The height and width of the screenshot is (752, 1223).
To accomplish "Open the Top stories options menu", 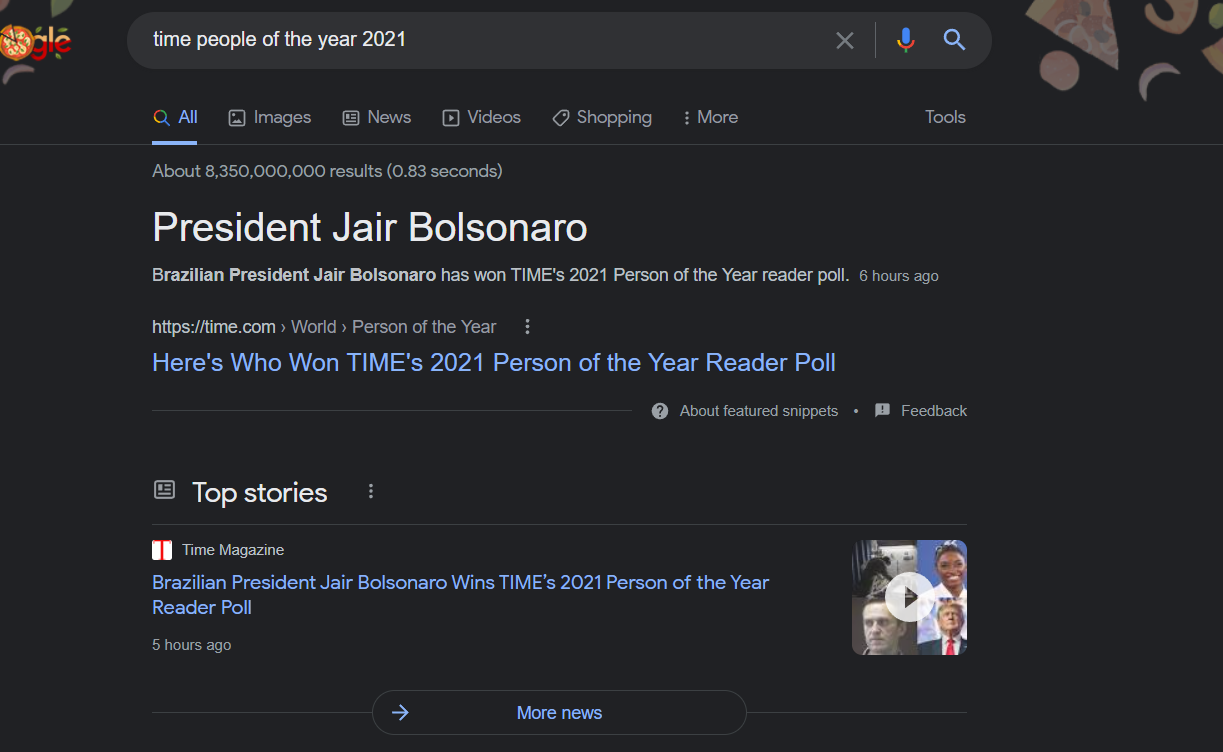I will click(x=371, y=491).
